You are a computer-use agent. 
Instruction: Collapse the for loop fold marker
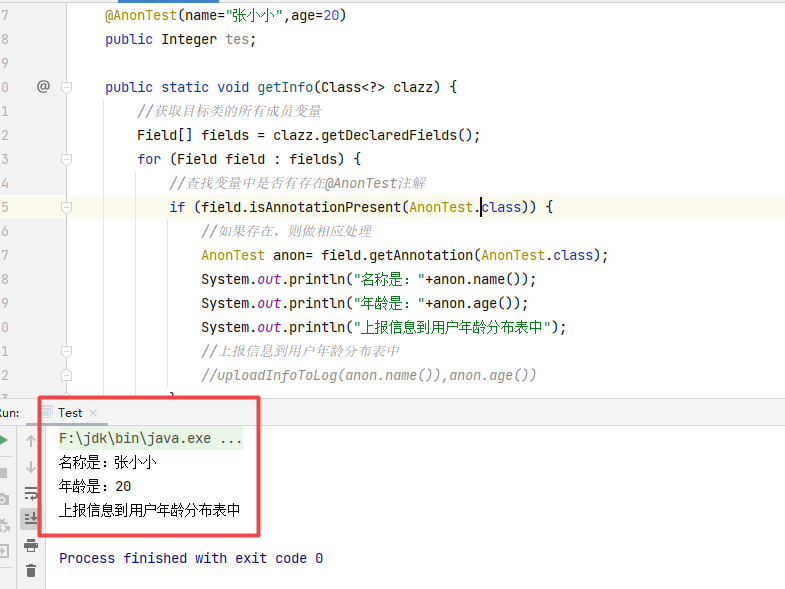(x=66, y=160)
